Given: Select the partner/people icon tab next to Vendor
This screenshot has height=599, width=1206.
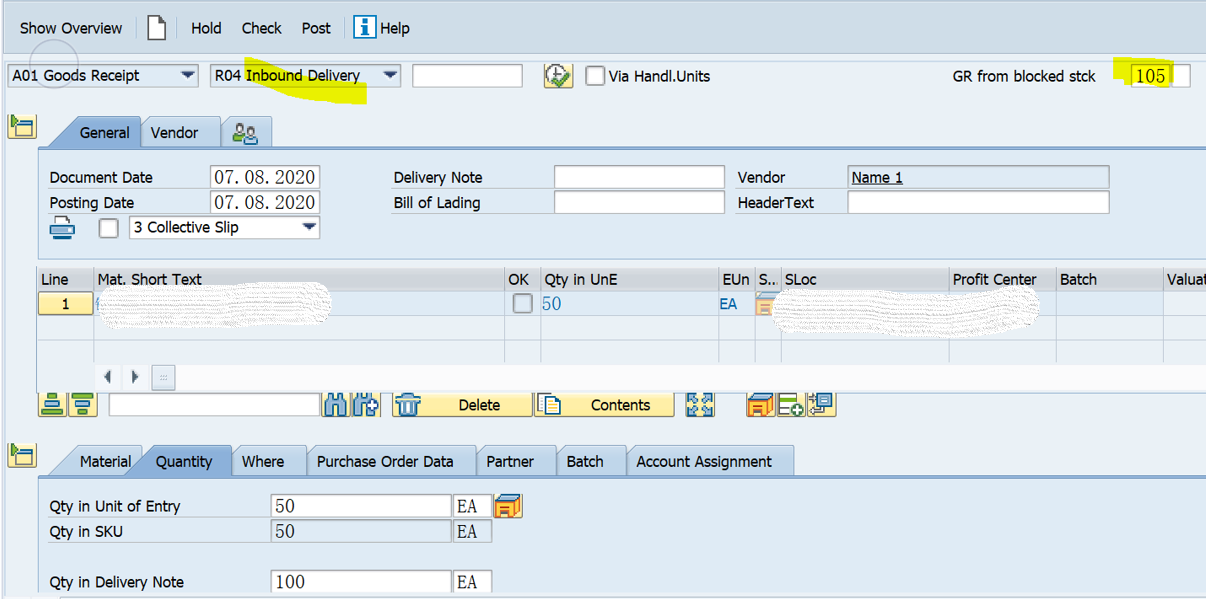Looking at the screenshot, I should [x=246, y=131].
